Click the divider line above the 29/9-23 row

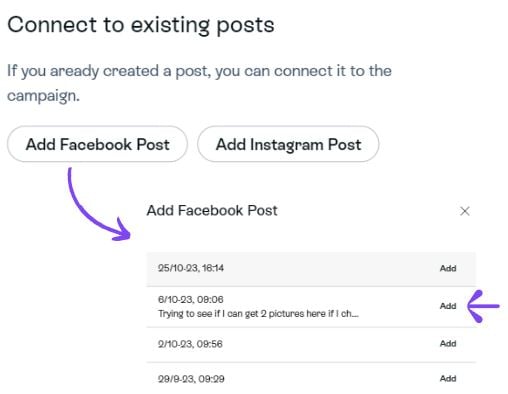311,362
